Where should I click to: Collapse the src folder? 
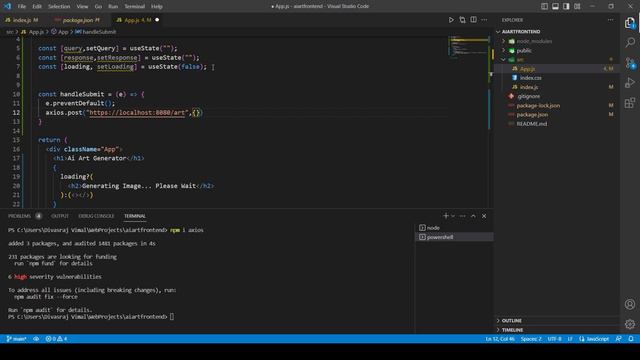(x=504, y=60)
